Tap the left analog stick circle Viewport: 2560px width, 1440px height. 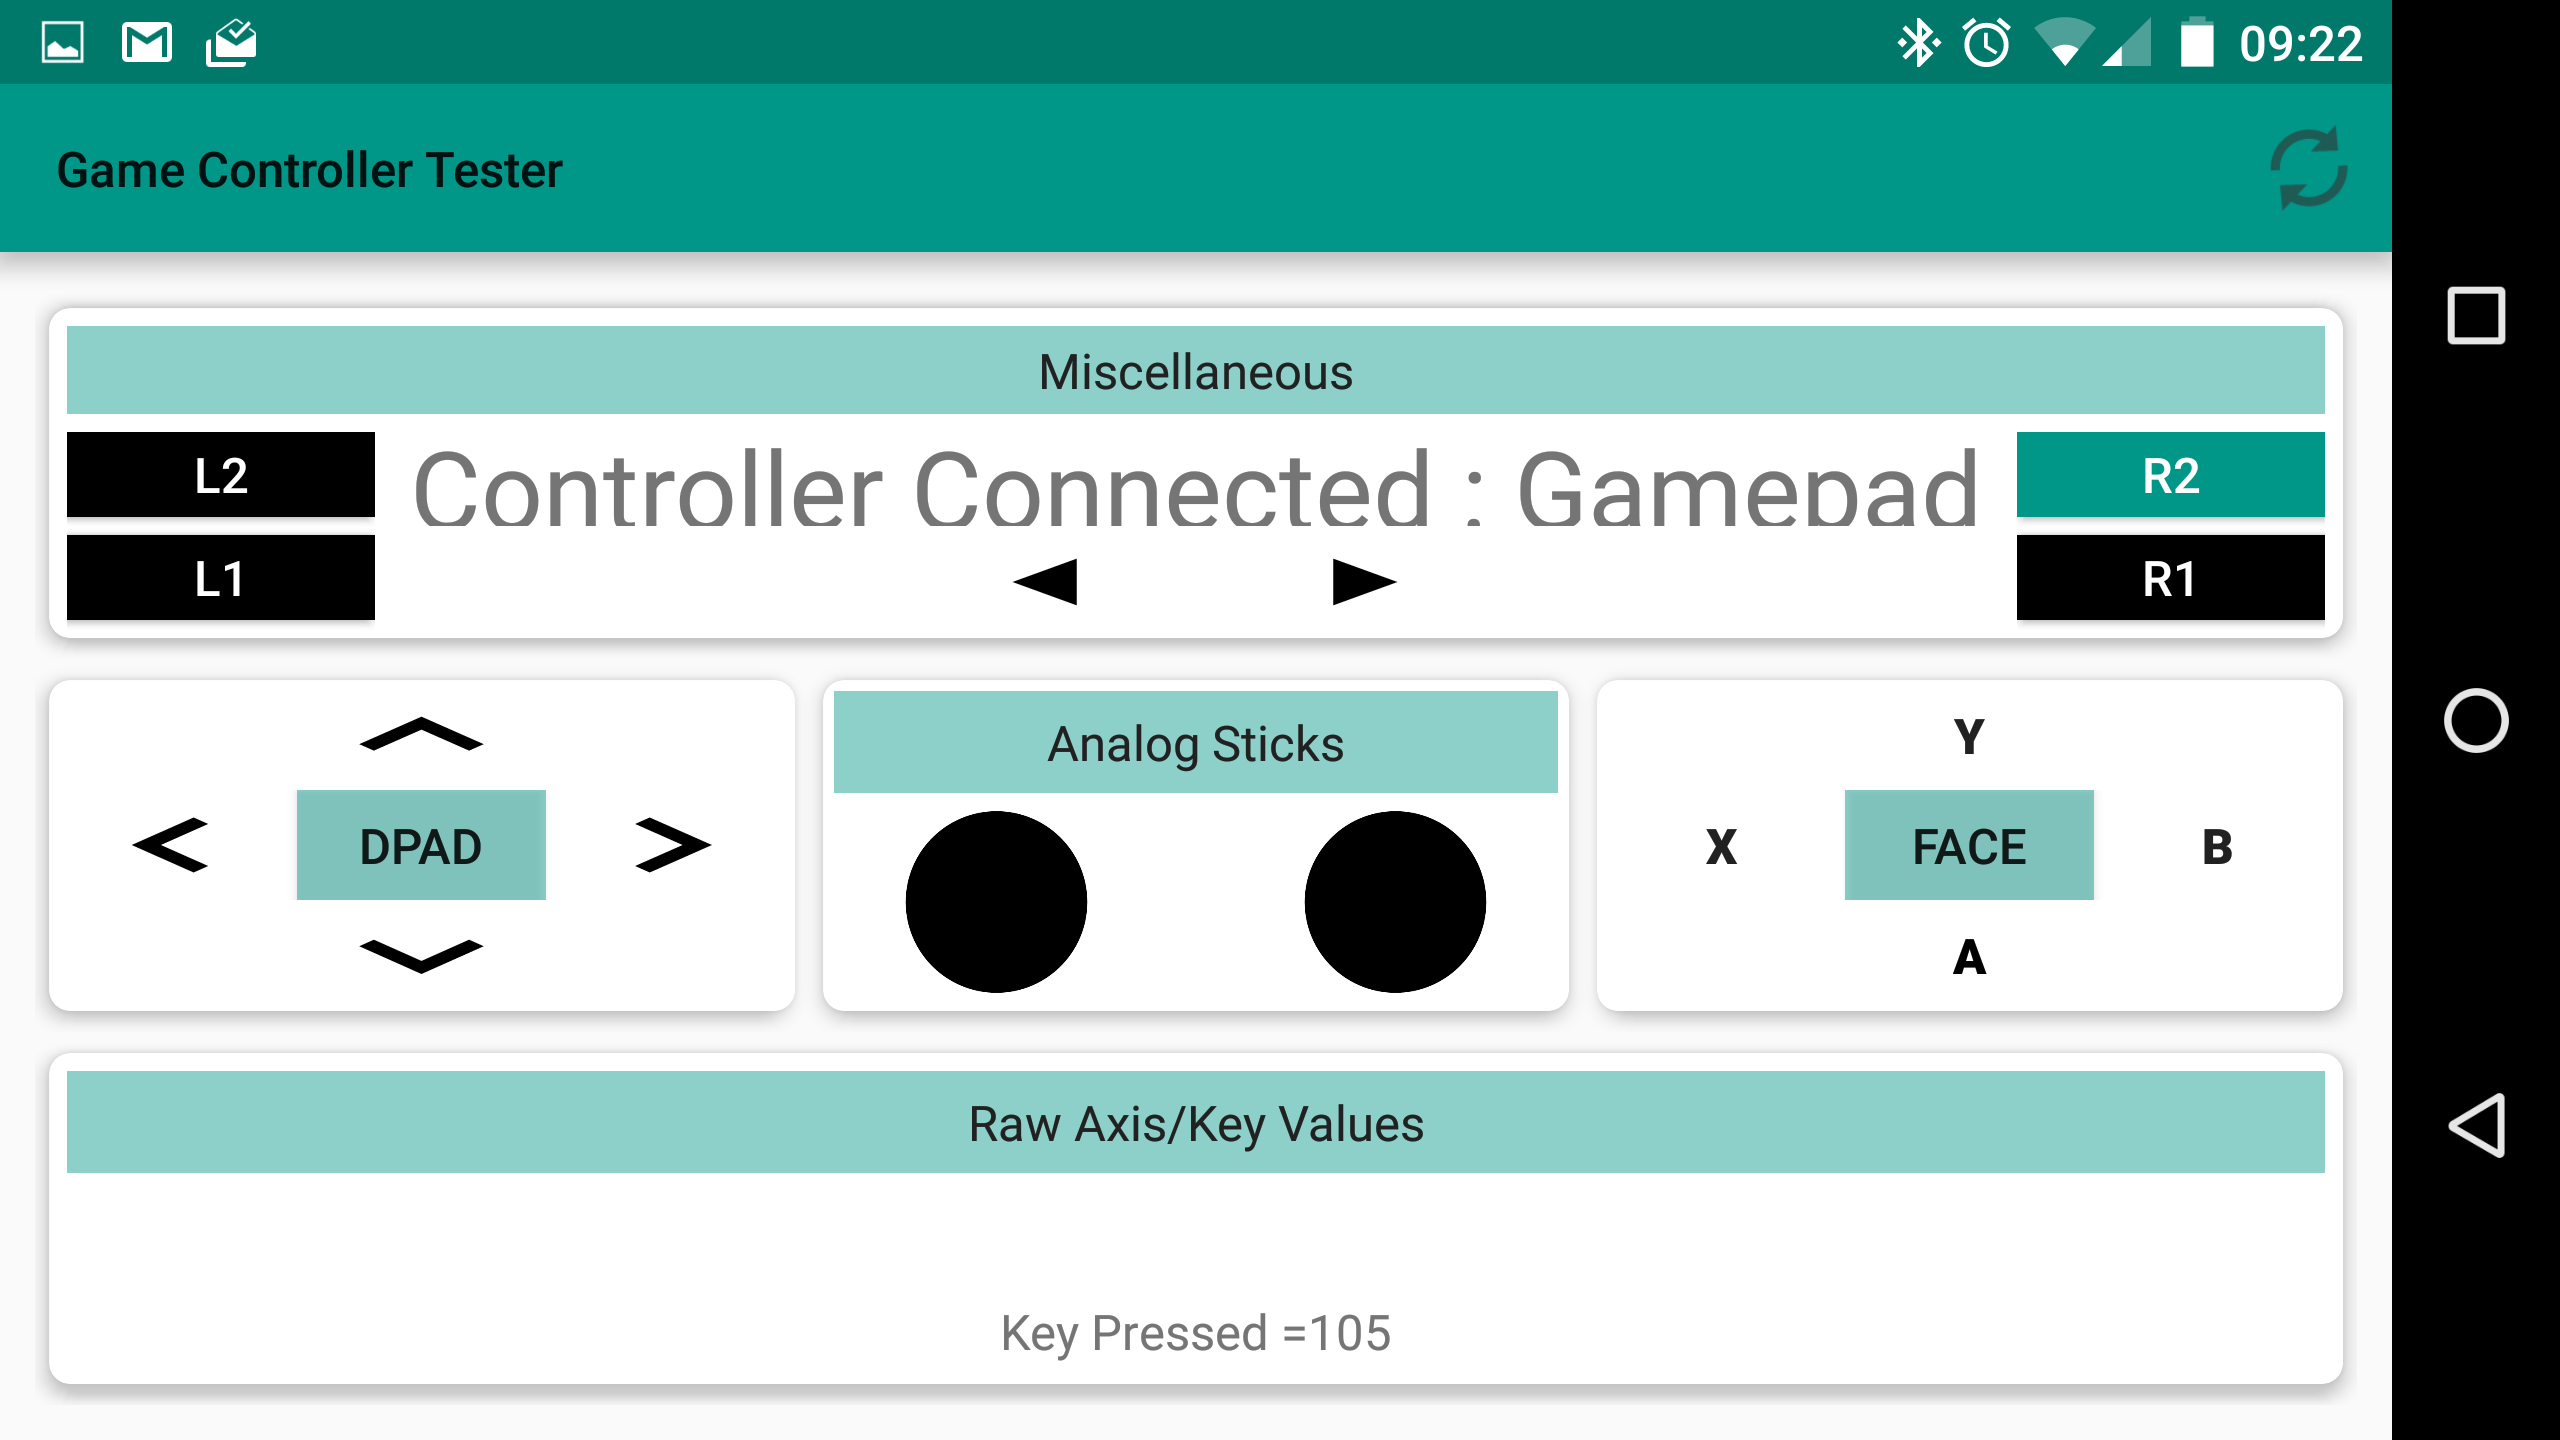pos(996,901)
